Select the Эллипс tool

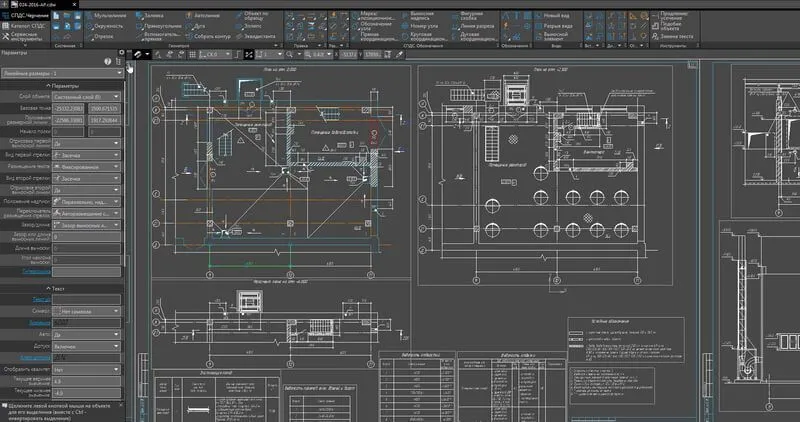(x=251, y=27)
